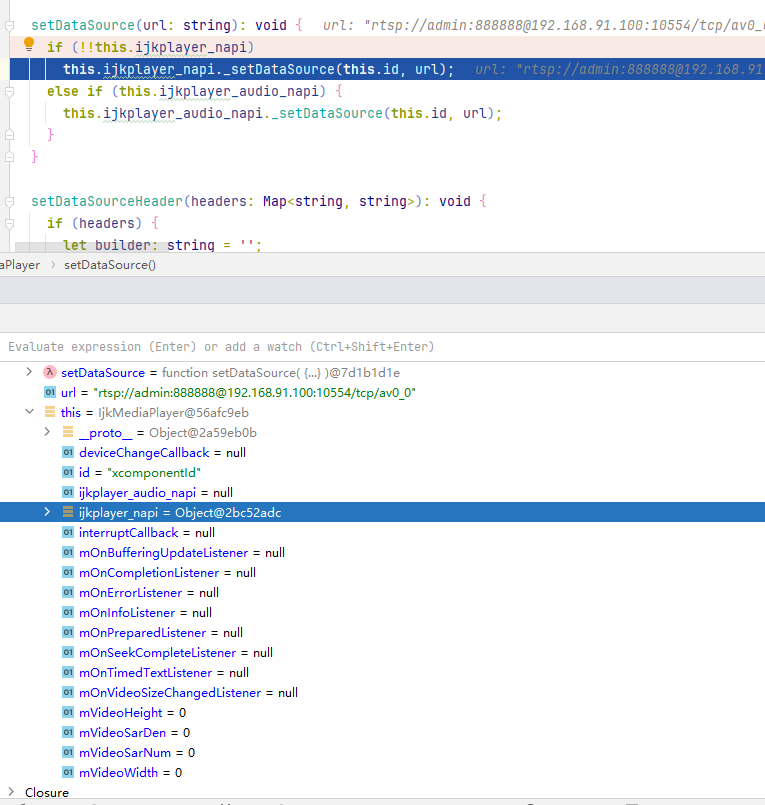Click the value icon beside mVideoWidth
Screen dimensions: 765x805
68,772
